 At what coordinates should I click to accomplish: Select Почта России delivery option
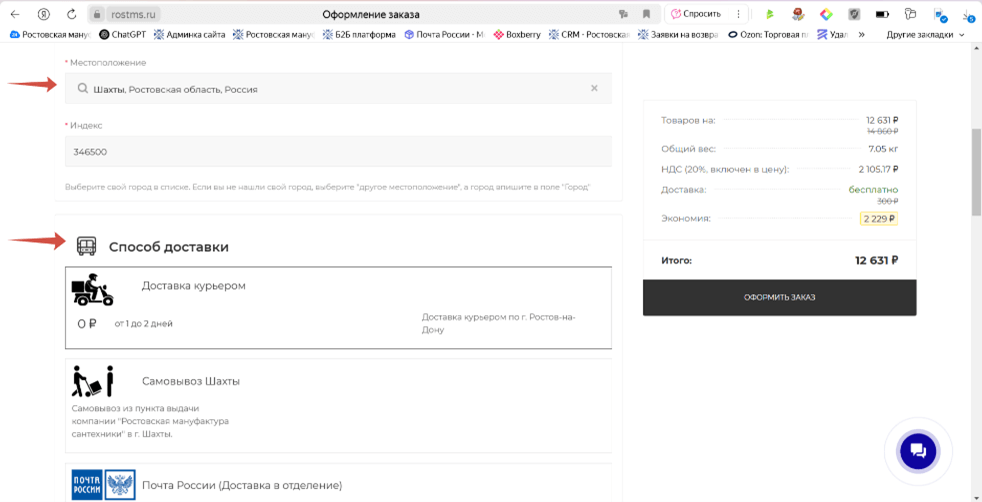tap(338, 484)
